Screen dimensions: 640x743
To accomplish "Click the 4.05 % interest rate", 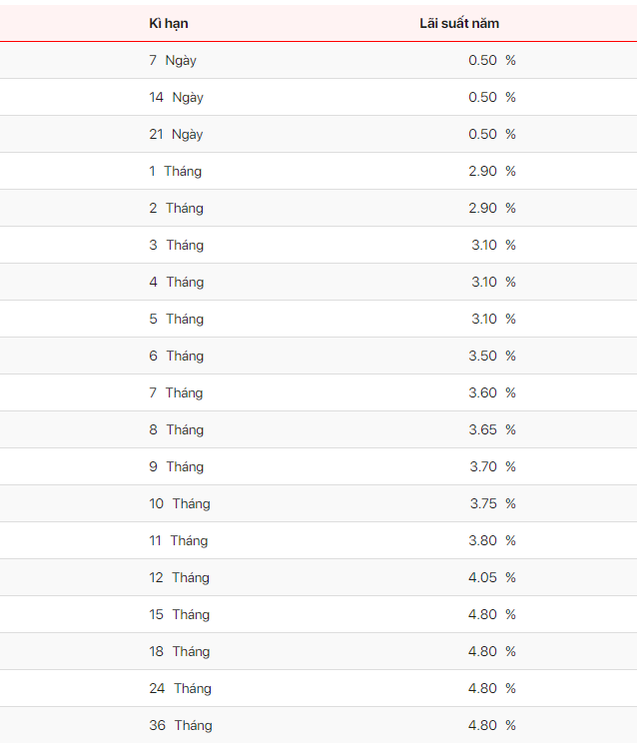I will click(x=492, y=578).
